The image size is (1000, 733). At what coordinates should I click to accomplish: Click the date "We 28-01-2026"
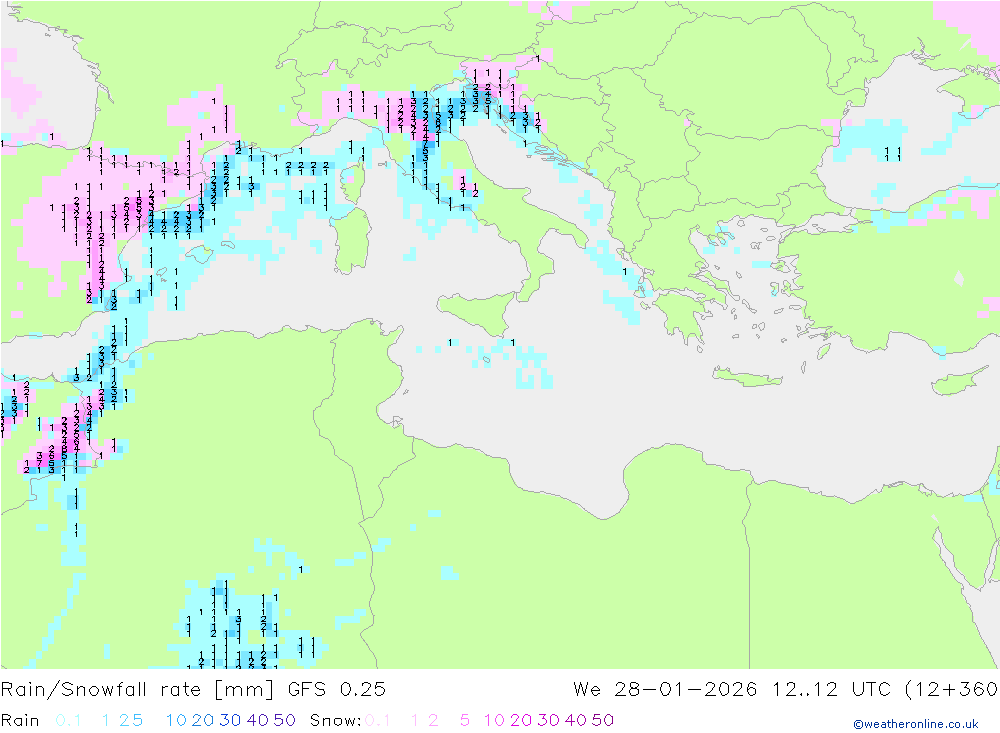pos(665,690)
